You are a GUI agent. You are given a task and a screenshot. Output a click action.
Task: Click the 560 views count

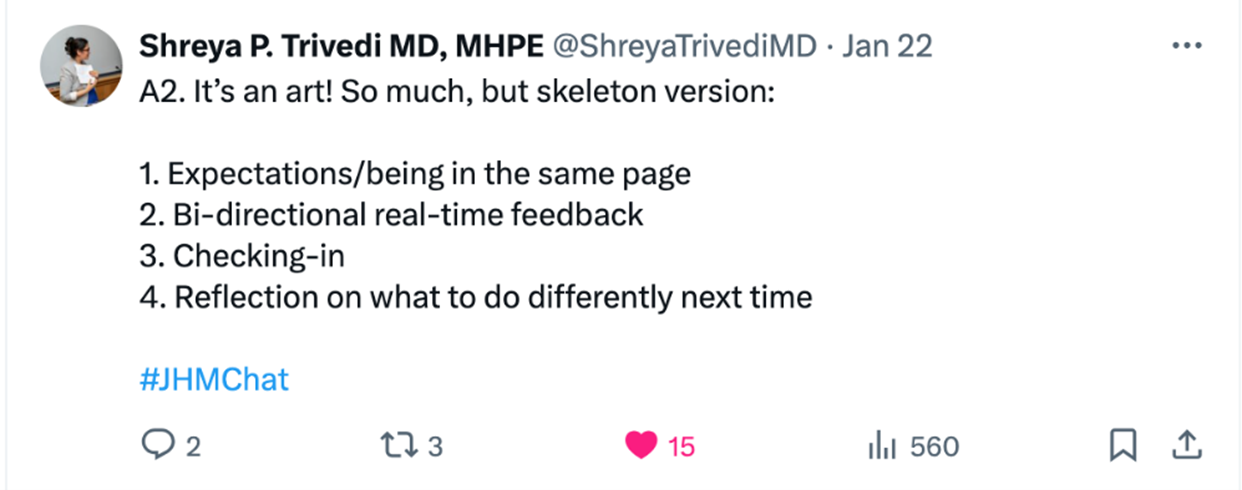tap(935, 446)
